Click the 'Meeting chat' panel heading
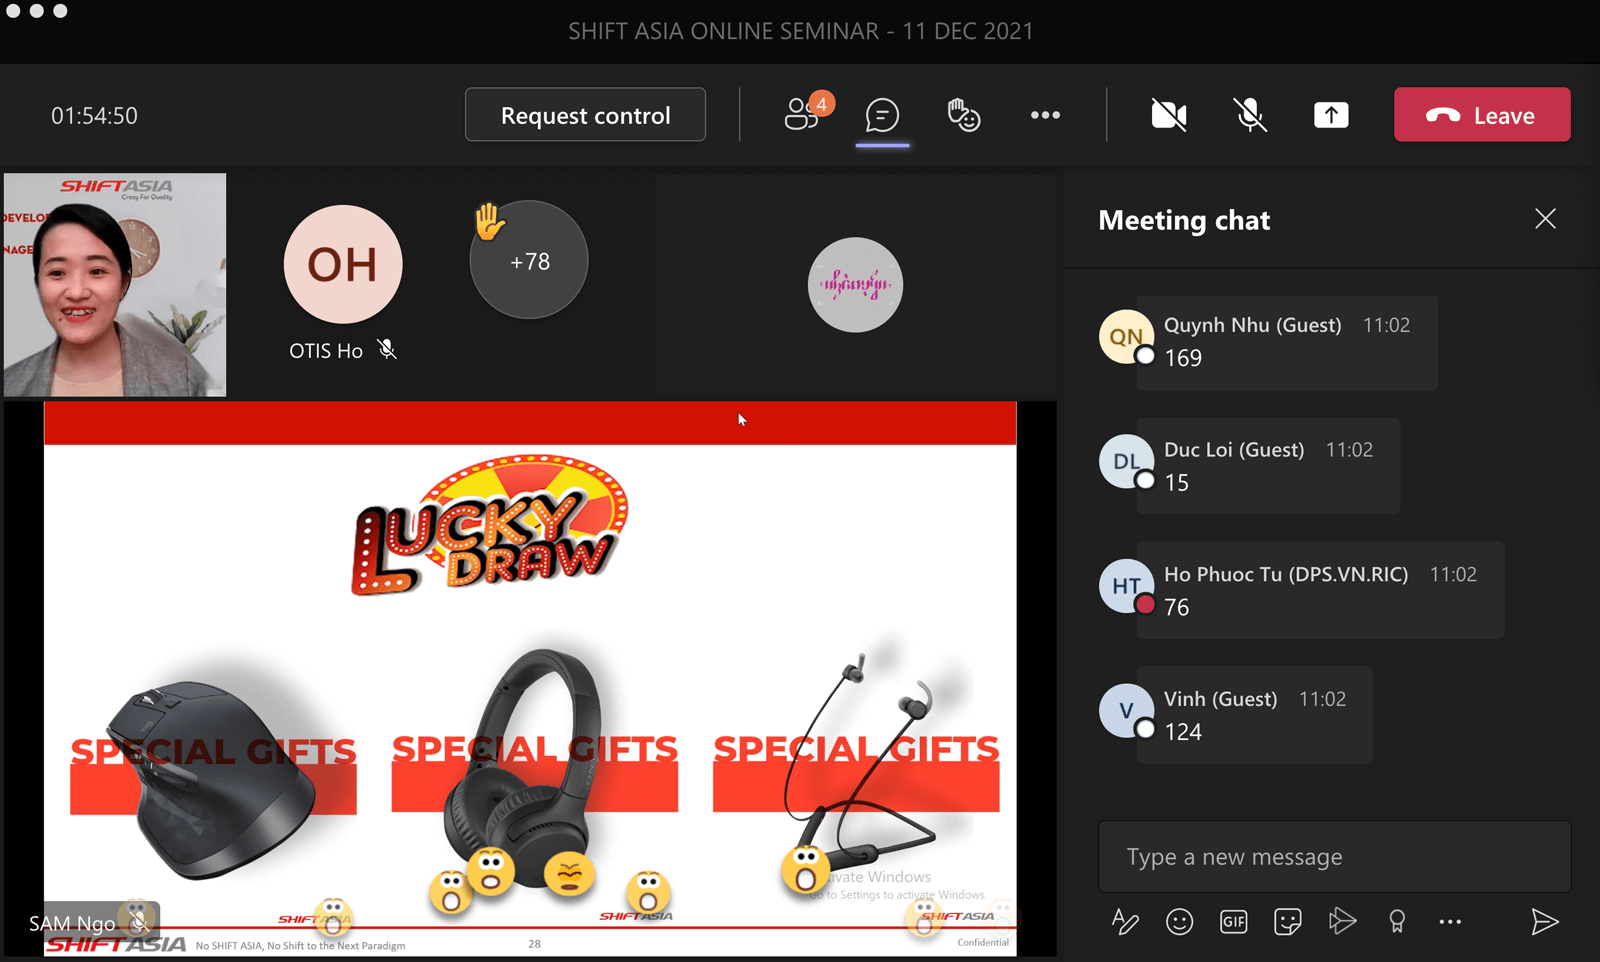Screen dimensions: 1600x962 pos(1184,220)
